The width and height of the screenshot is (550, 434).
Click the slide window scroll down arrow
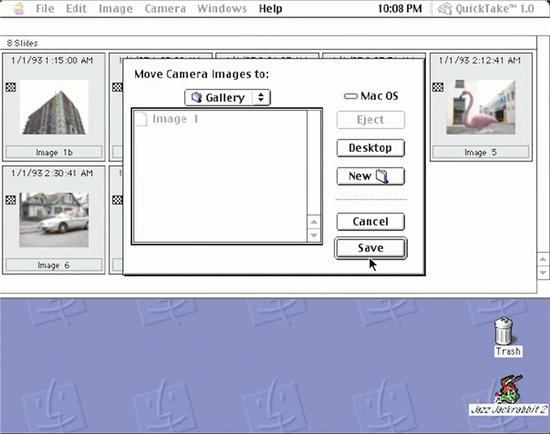[543, 272]
